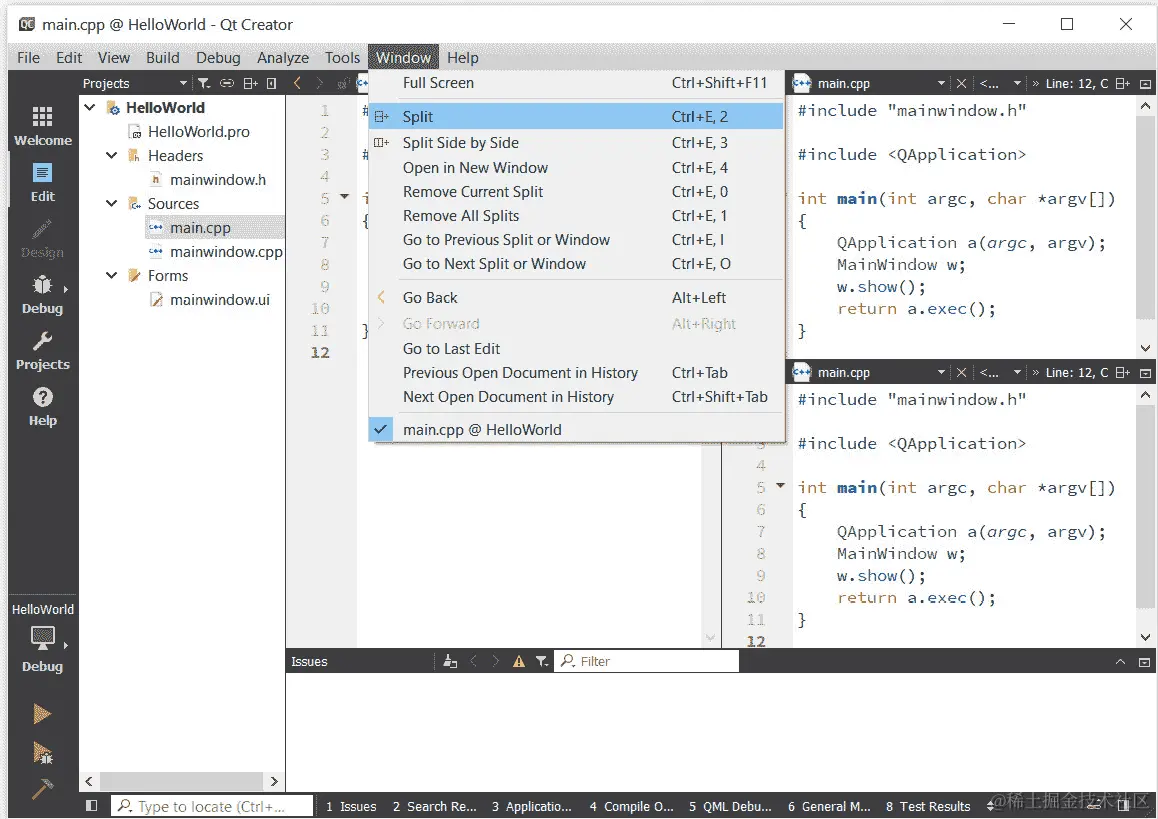Run the project with green arrow
Screen dimensions: 1158x819
pos(42,713)
